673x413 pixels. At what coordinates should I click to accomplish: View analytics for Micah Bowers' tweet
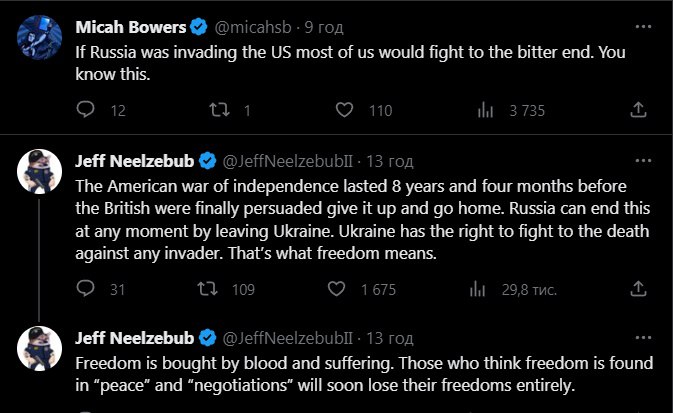point(486,110)
